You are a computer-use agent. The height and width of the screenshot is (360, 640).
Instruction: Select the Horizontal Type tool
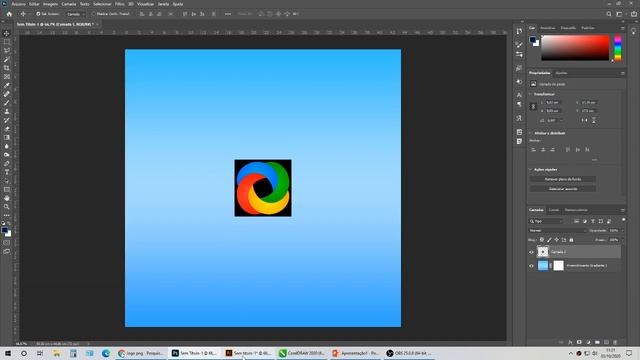(x=7, y=172)
